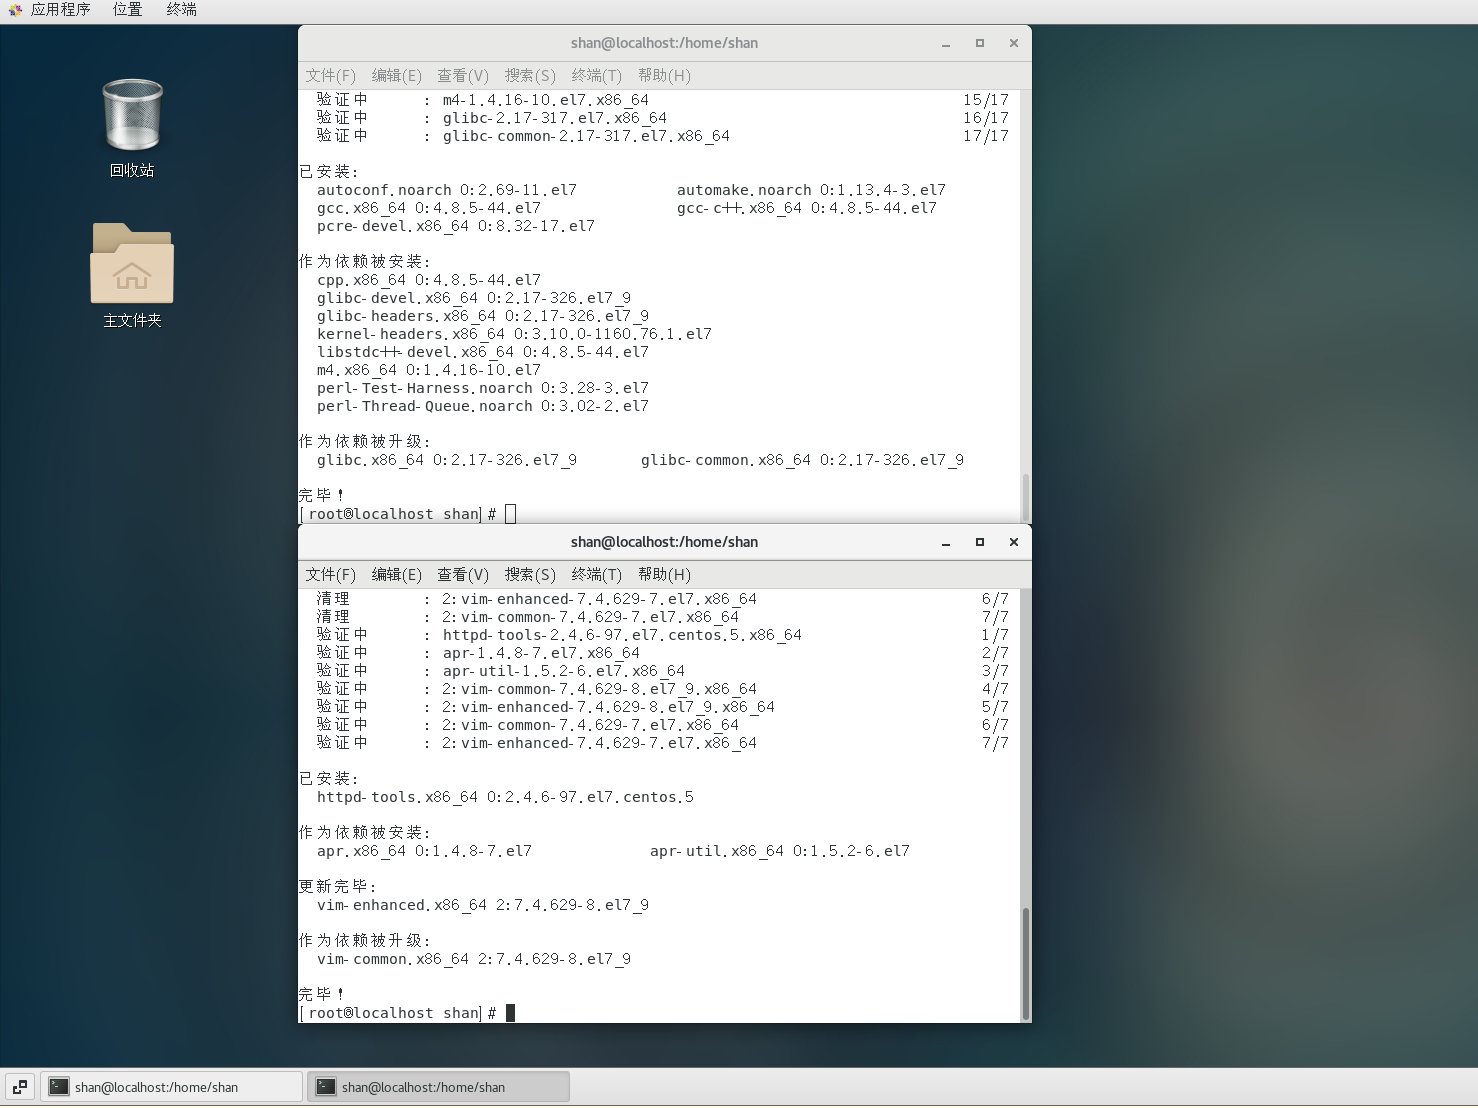
Task: Open 终端 menu in top panel
Action: 182,10
